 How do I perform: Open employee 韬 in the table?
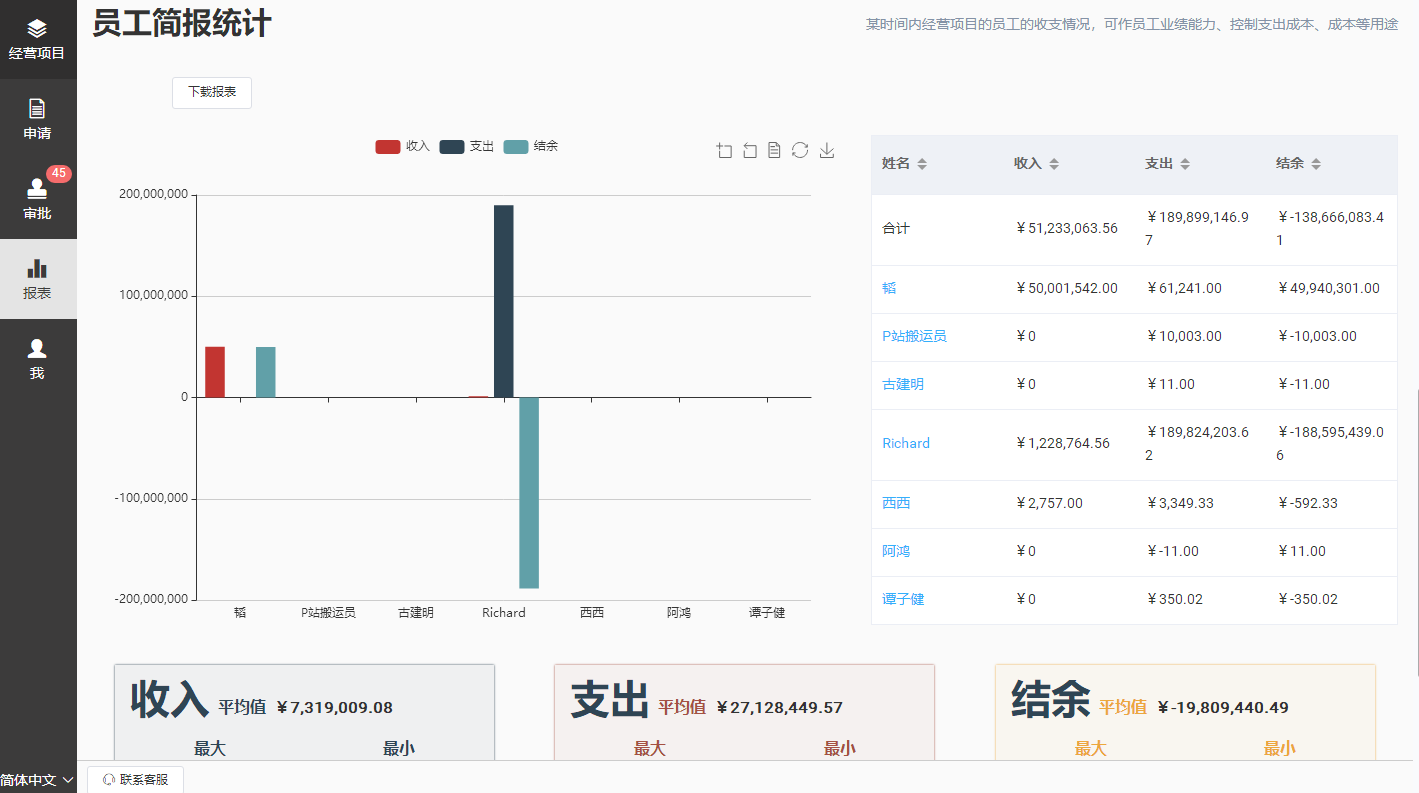click(x=889, y=288)
